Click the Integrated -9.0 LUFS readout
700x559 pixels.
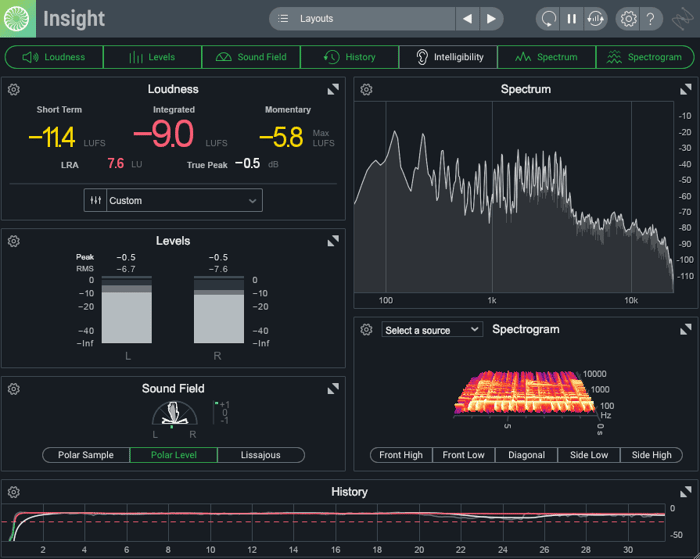tap(163, 134)
